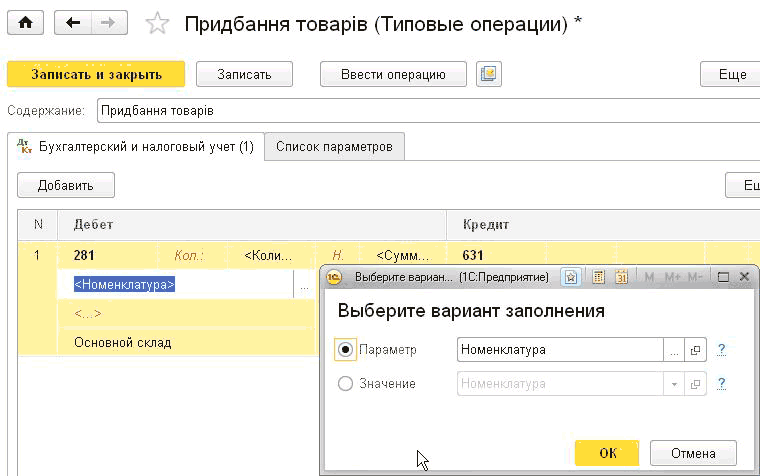Click the disabled Значение Номенклатура field
The image size is (760, 476).
pyautogui.click(x=560, y=384)
